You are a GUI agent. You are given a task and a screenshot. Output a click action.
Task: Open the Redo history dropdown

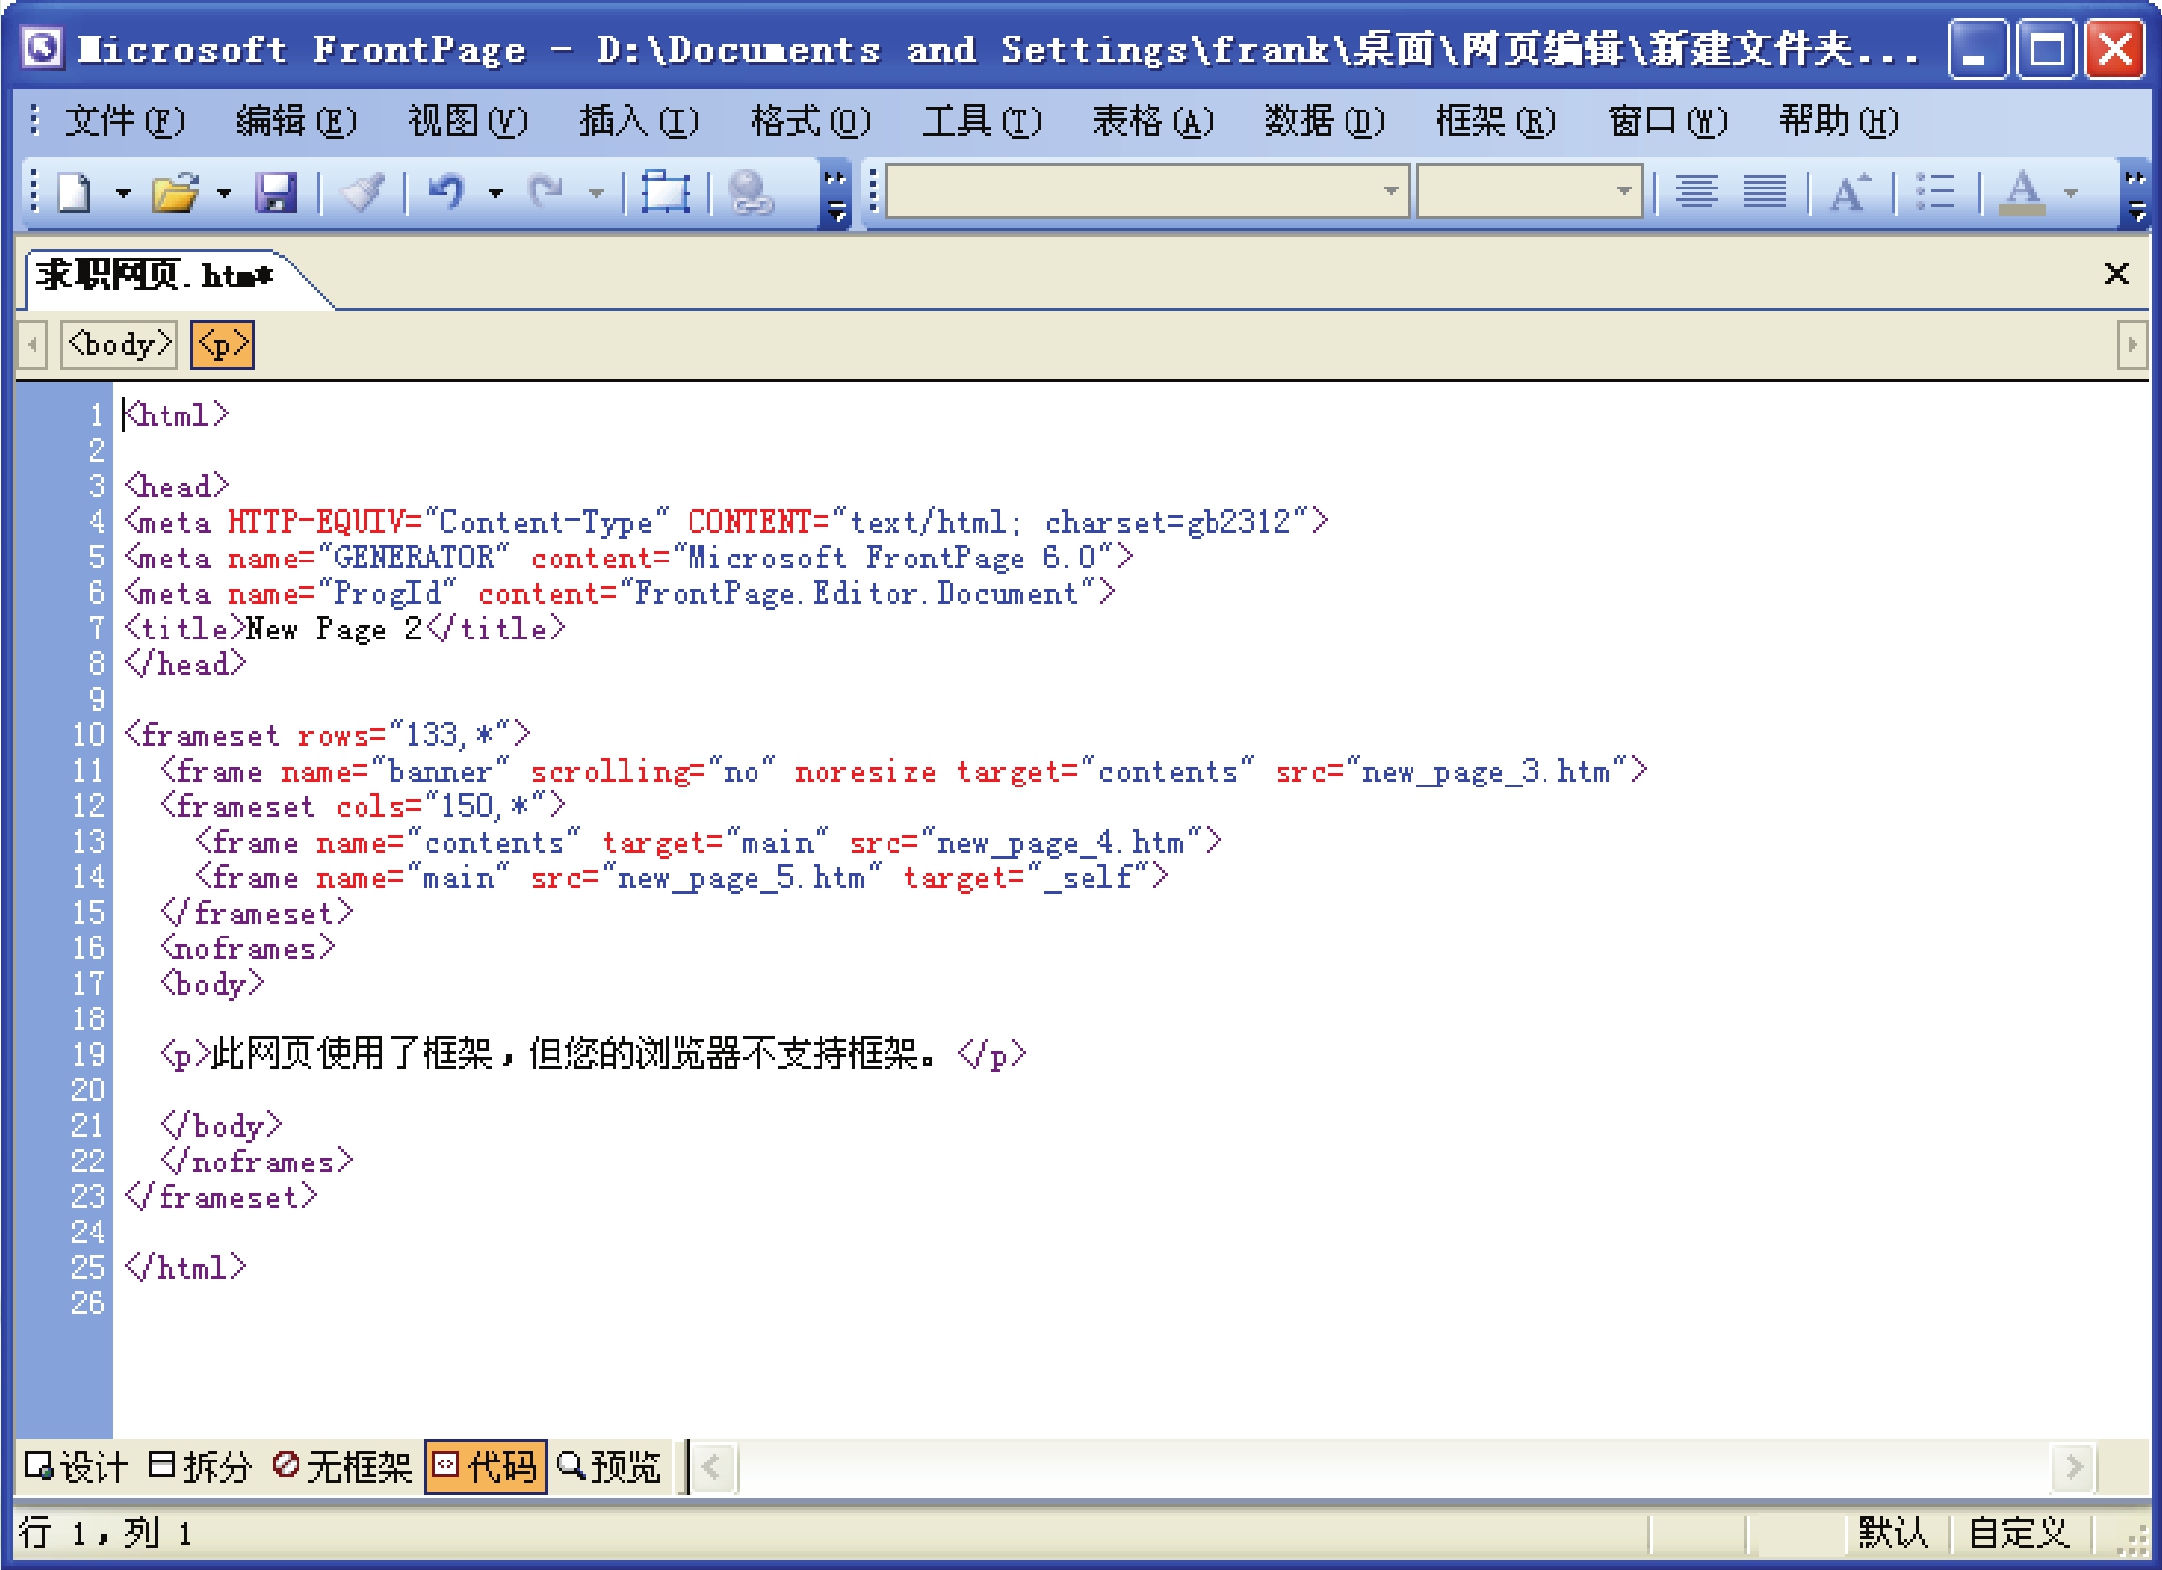tap(596, 192)
